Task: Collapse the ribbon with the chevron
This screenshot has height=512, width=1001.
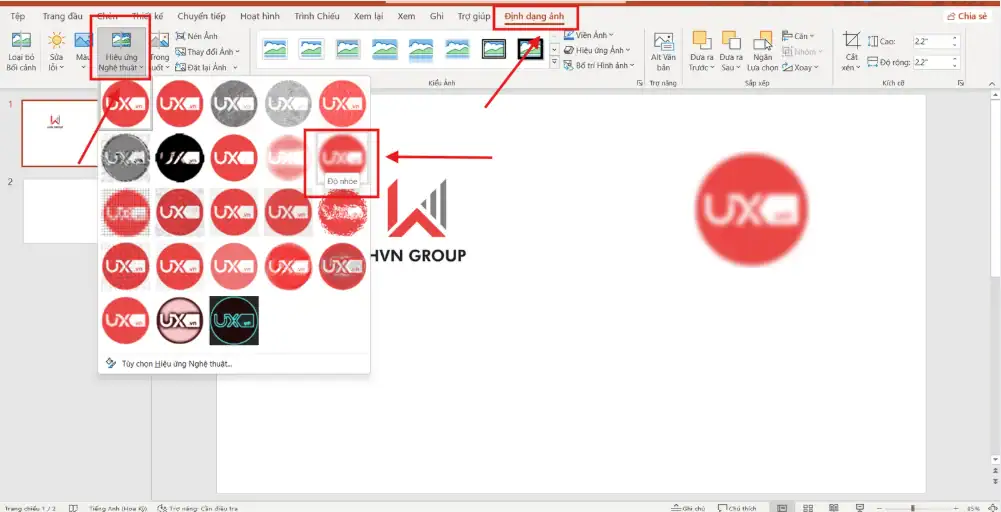Action: click(x=991, y=84)
